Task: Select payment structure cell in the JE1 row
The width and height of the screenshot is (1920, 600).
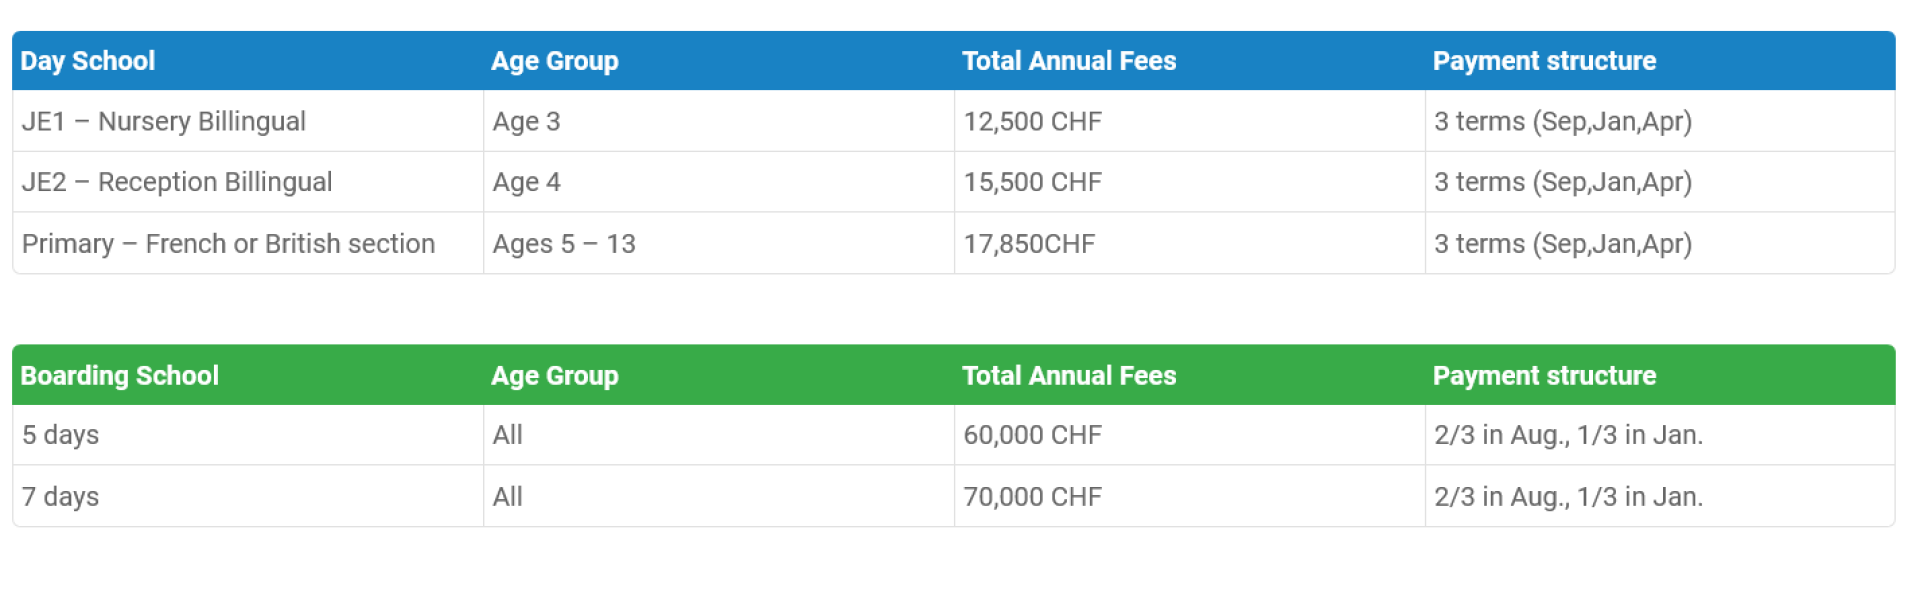Action: (x=1563, y=122)
